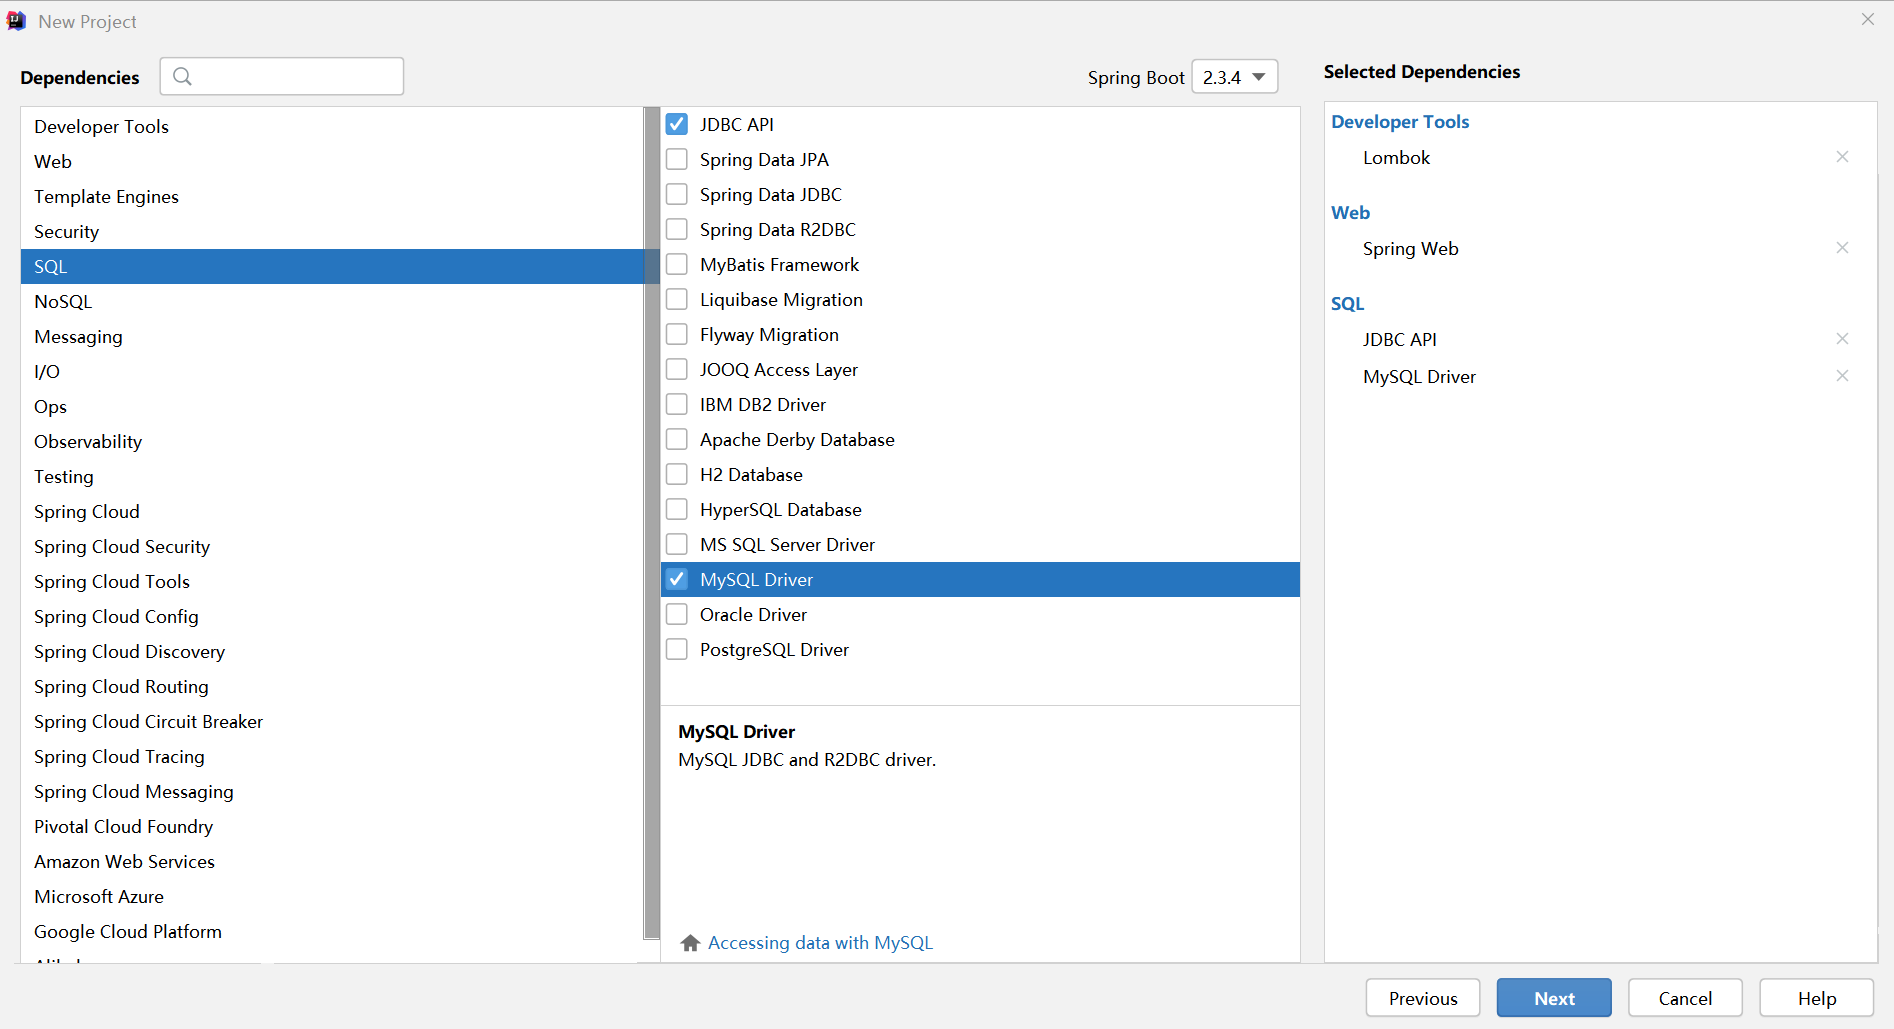The width and height of the screenshot is (1894, 1029).
Task: Select Microsoft Azure category
Action: (x=332, y=896)
